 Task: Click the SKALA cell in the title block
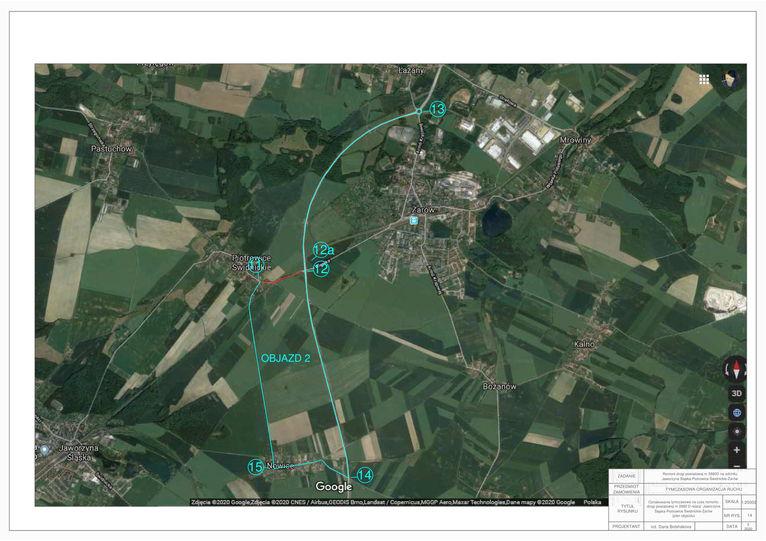(732, 501)
